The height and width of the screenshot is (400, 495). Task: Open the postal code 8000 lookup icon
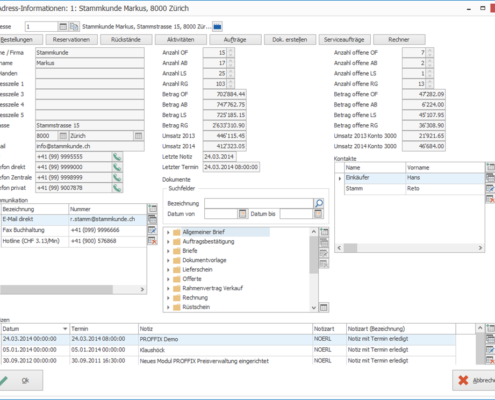click(63, 136)
